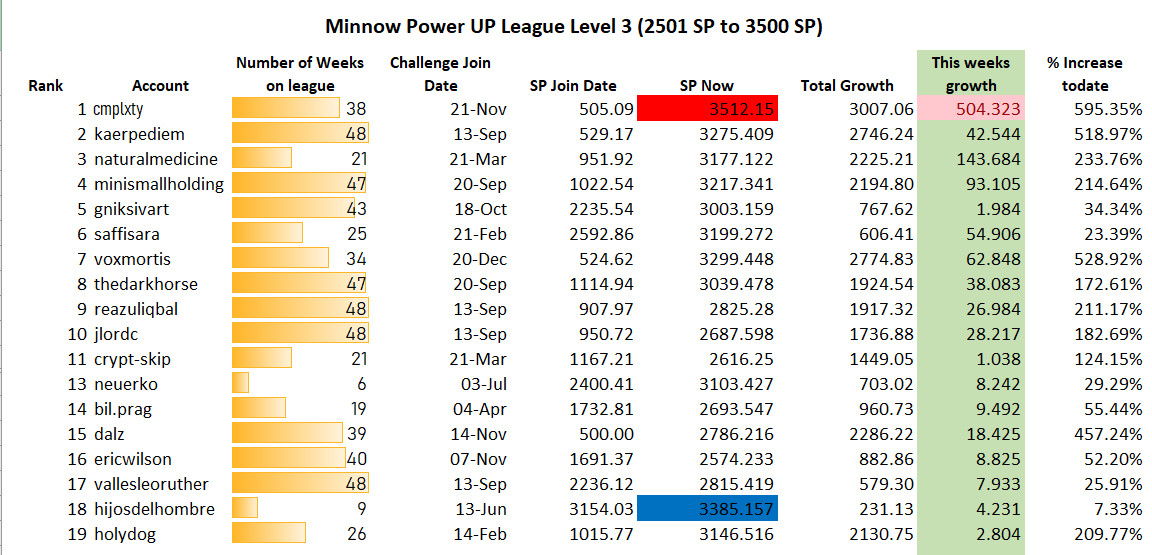Select SP Join Date value 500.00
Image resolution: width=1152 pixels, height=555 pixels.
pos(606,434)
